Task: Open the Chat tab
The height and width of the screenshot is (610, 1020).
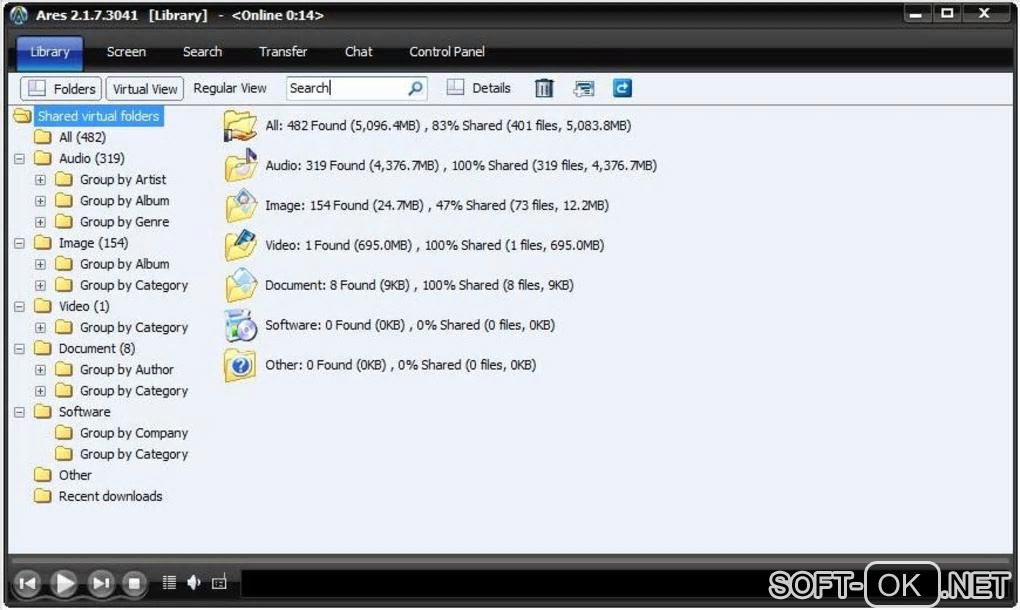Action: pyautogui.click(x=358, y=52)
